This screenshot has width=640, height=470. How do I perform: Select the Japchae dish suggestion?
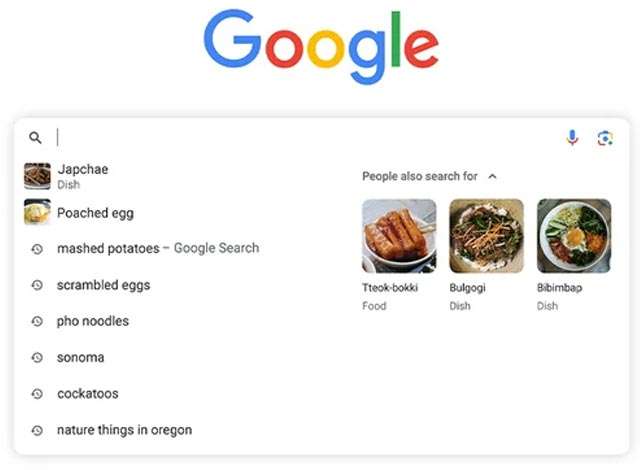point(82,170)
